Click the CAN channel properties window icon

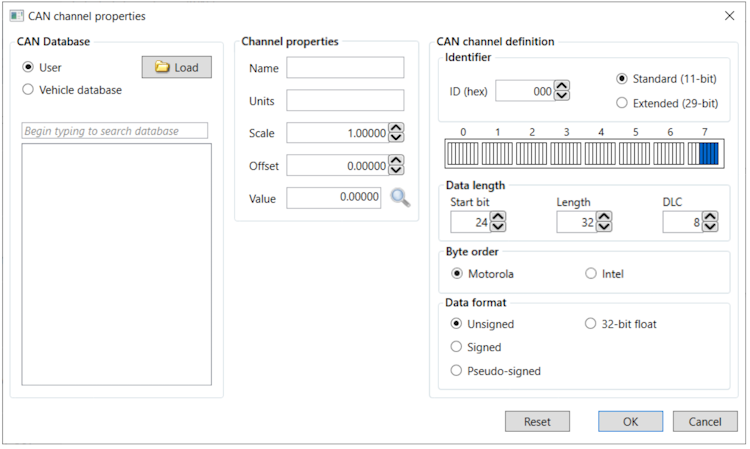click(x=16, y=16)
